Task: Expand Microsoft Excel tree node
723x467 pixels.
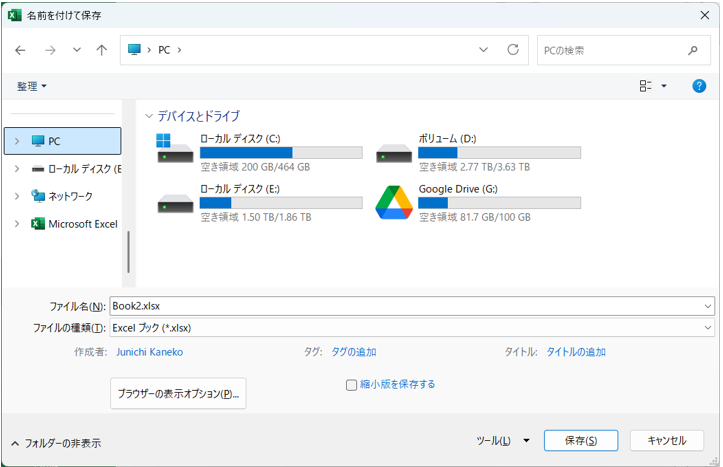Action: point(17,224)
